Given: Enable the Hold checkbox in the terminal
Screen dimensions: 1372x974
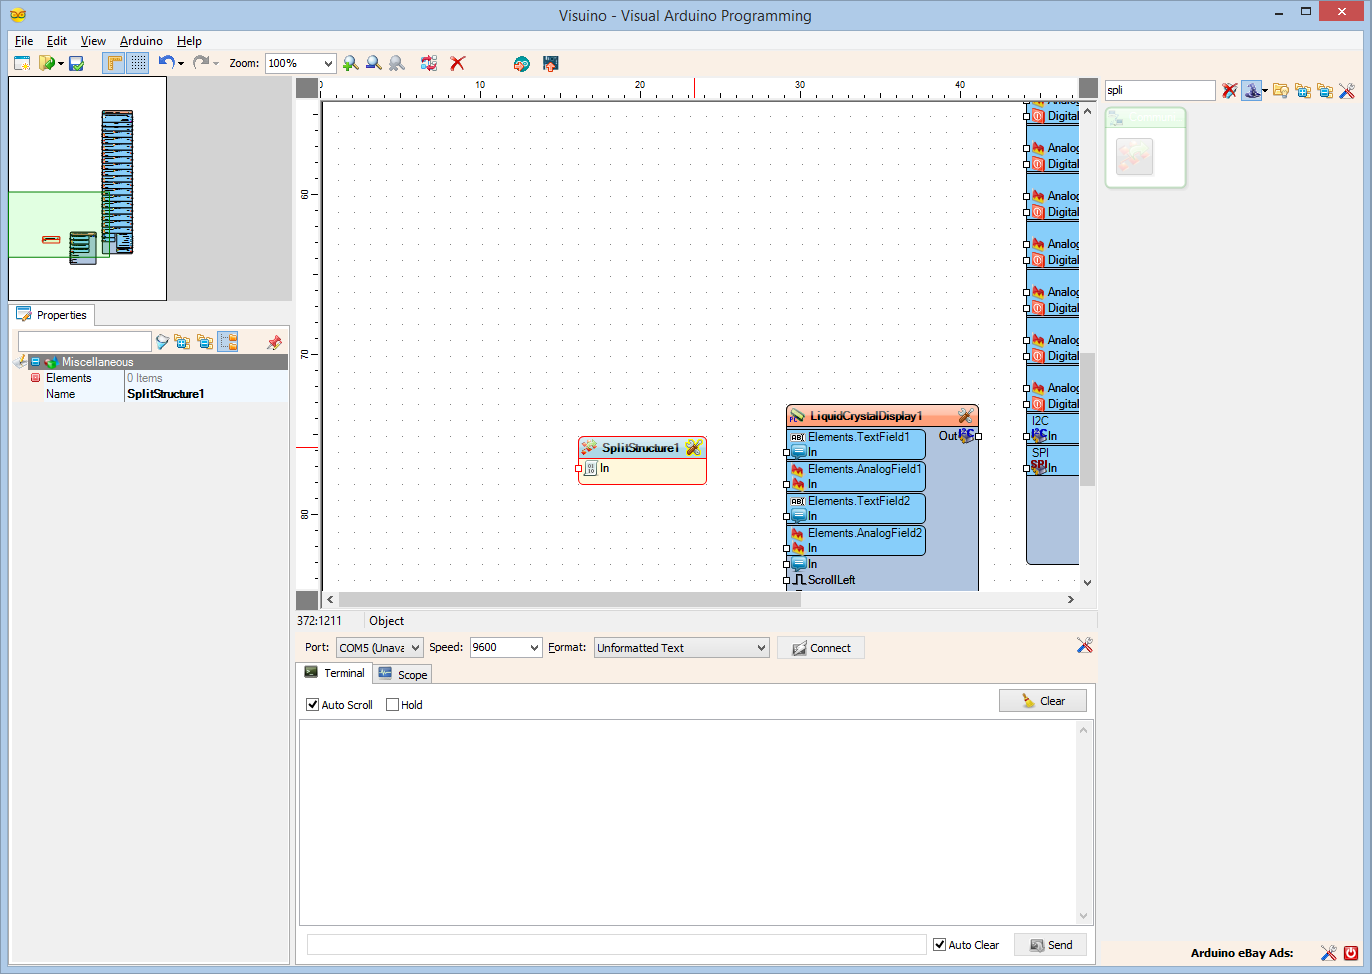Looking at the screenshot, I should [391, 704].
